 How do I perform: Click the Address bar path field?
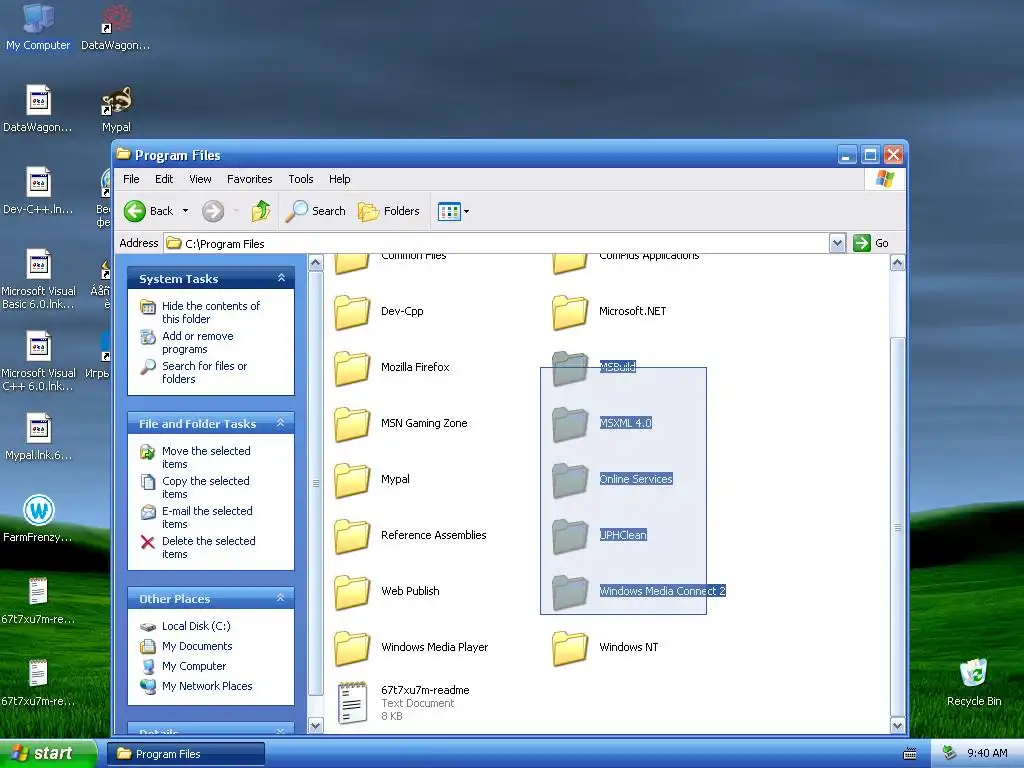[496, 244]
